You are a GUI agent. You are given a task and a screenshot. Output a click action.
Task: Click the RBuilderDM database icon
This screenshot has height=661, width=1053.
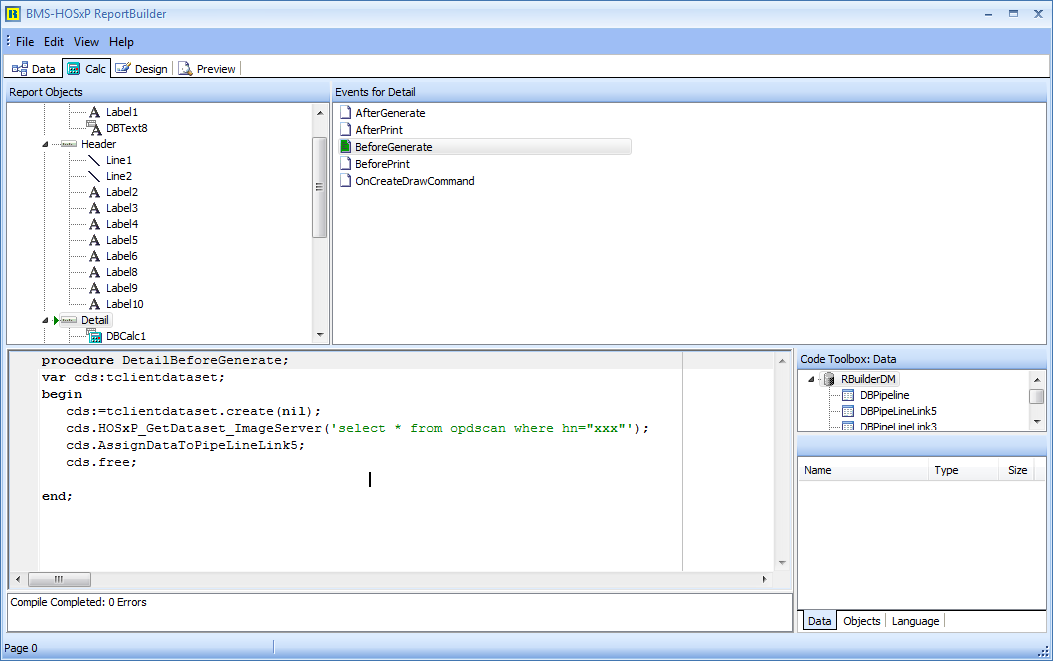pyautogui.click(x=829, y=379)
